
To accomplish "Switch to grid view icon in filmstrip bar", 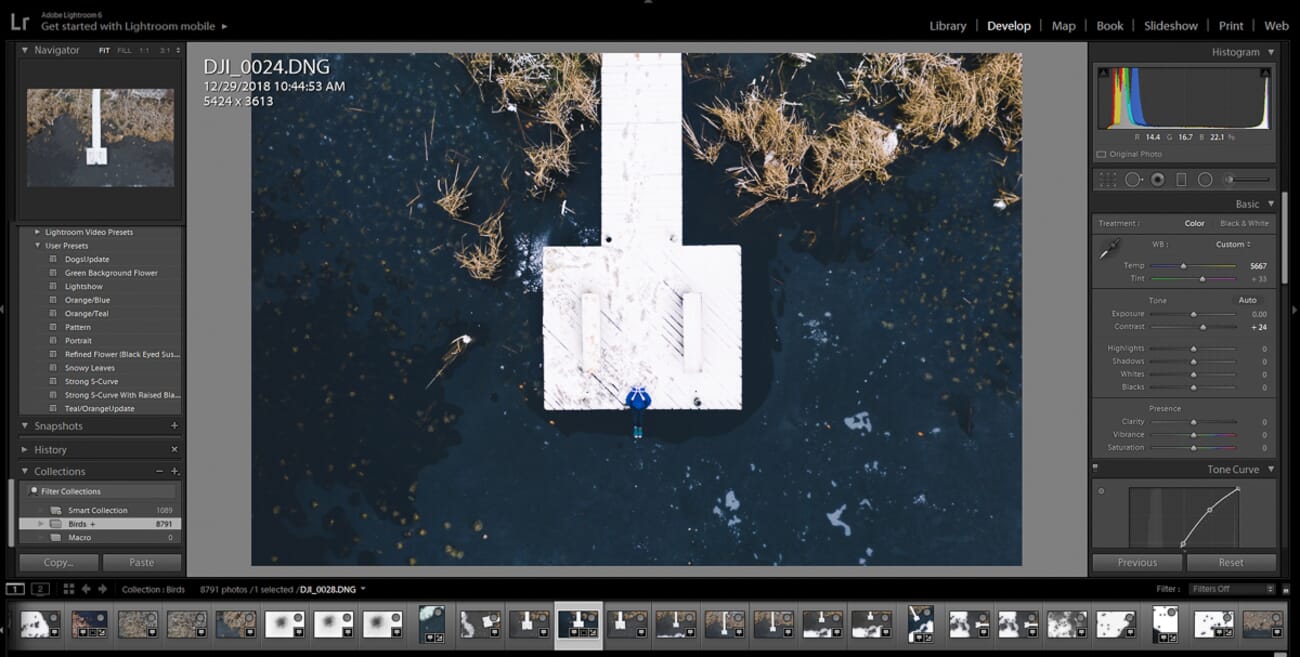I will (x=69, y=589).
